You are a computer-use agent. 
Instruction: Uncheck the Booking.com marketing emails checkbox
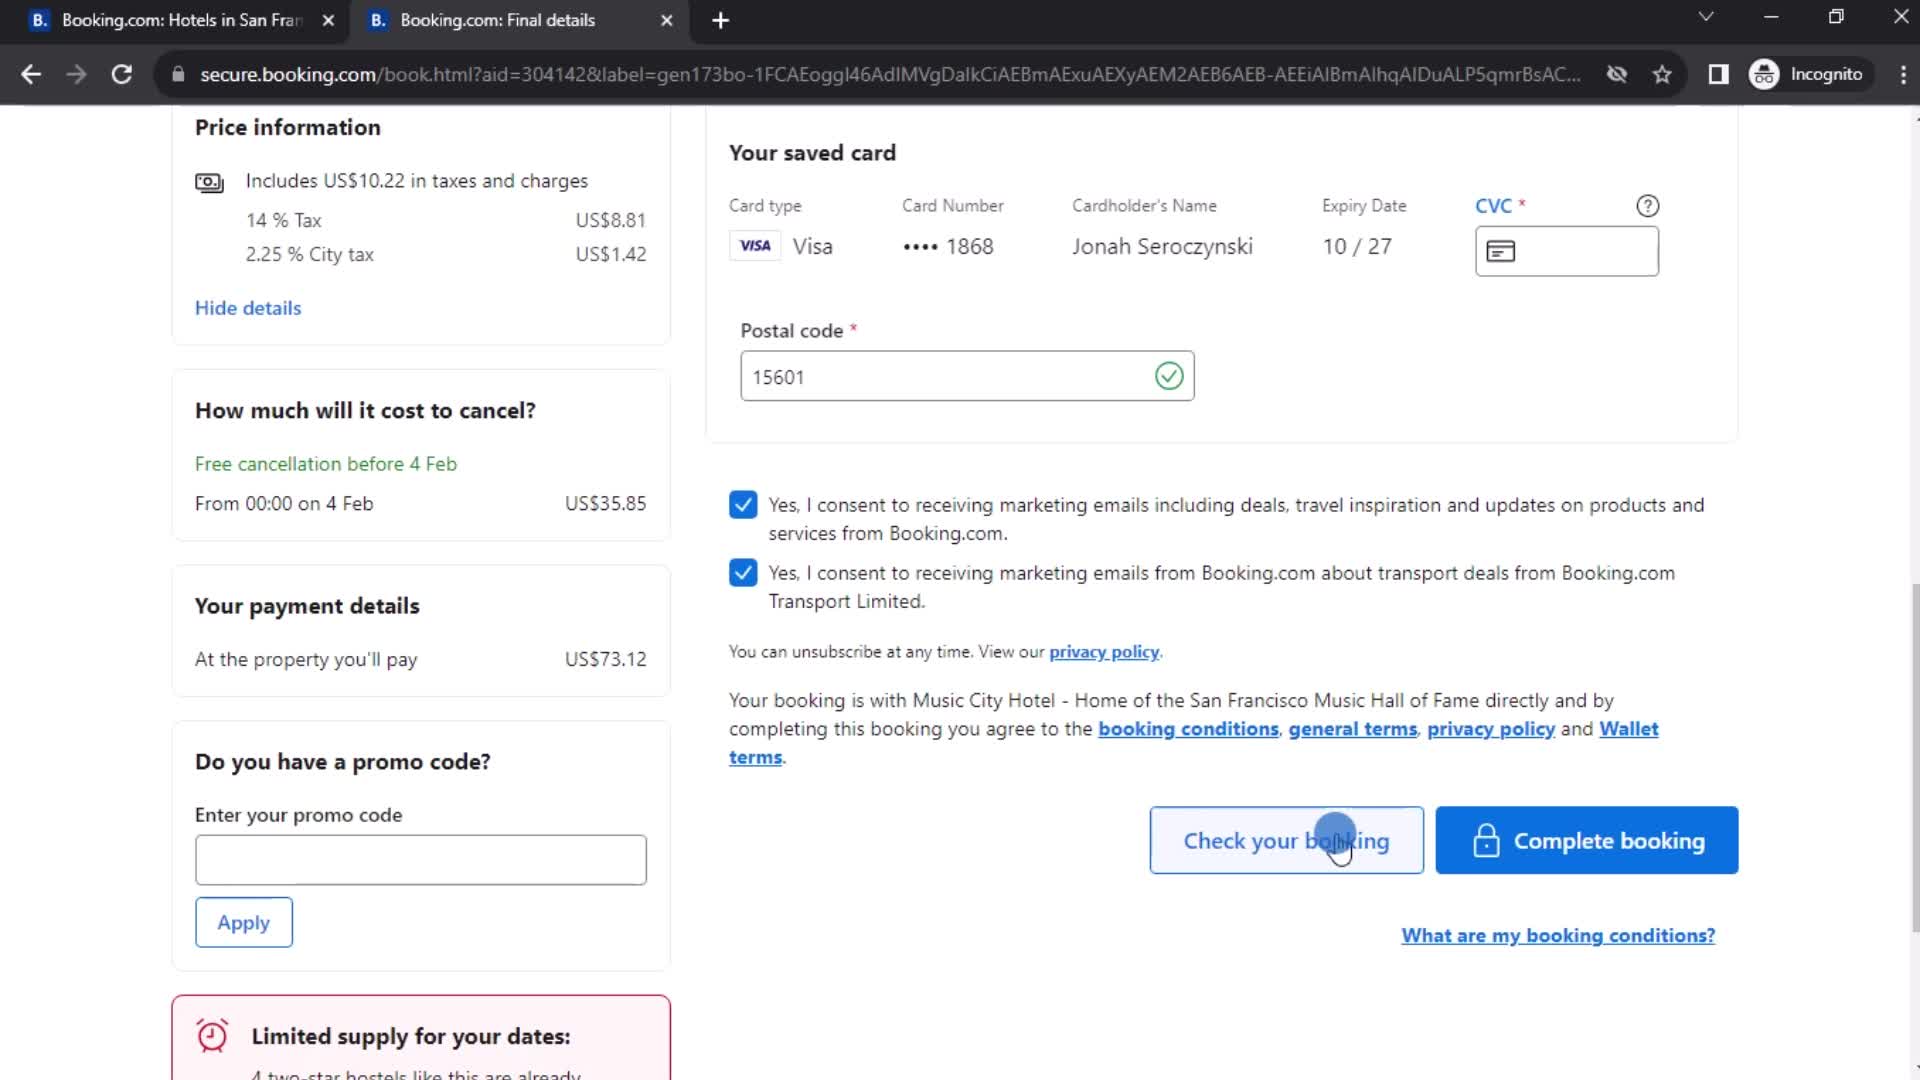coord(742,504)
